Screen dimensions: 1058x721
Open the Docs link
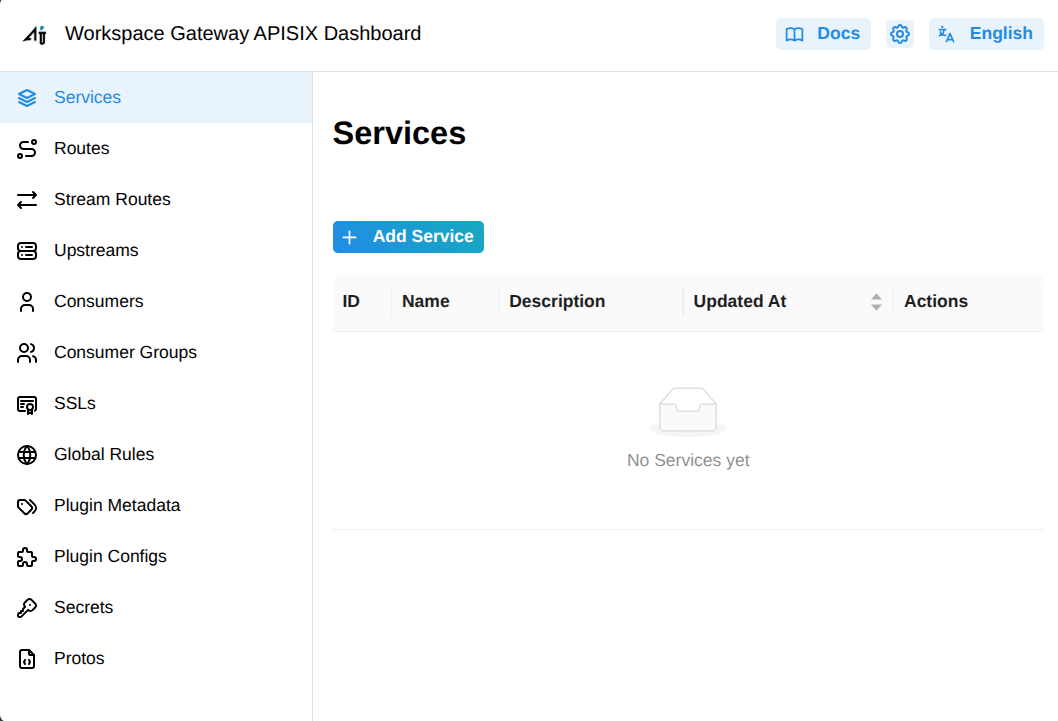pyautogui.click(x=823, y=34)
